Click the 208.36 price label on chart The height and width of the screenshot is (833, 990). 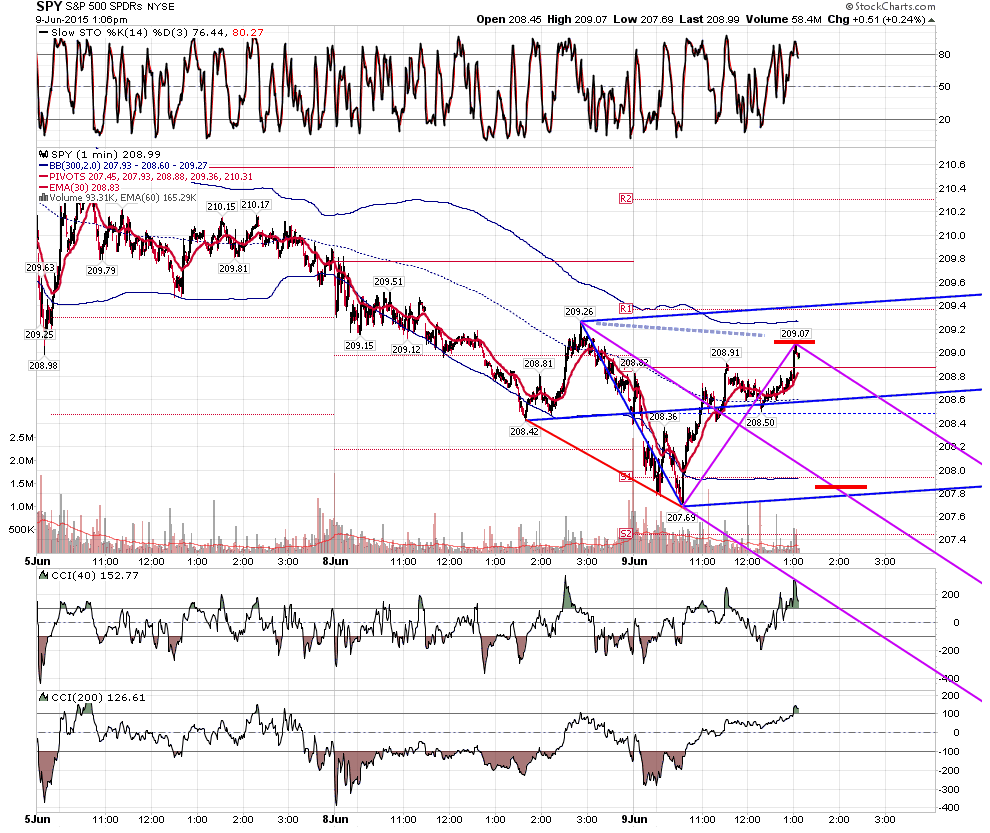point(664,417)
